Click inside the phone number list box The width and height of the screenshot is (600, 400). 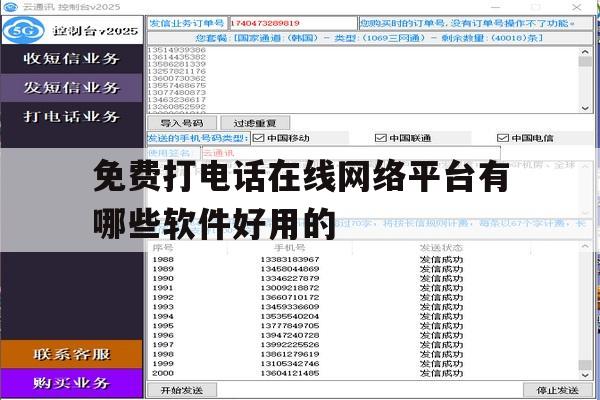click(364, 80)
